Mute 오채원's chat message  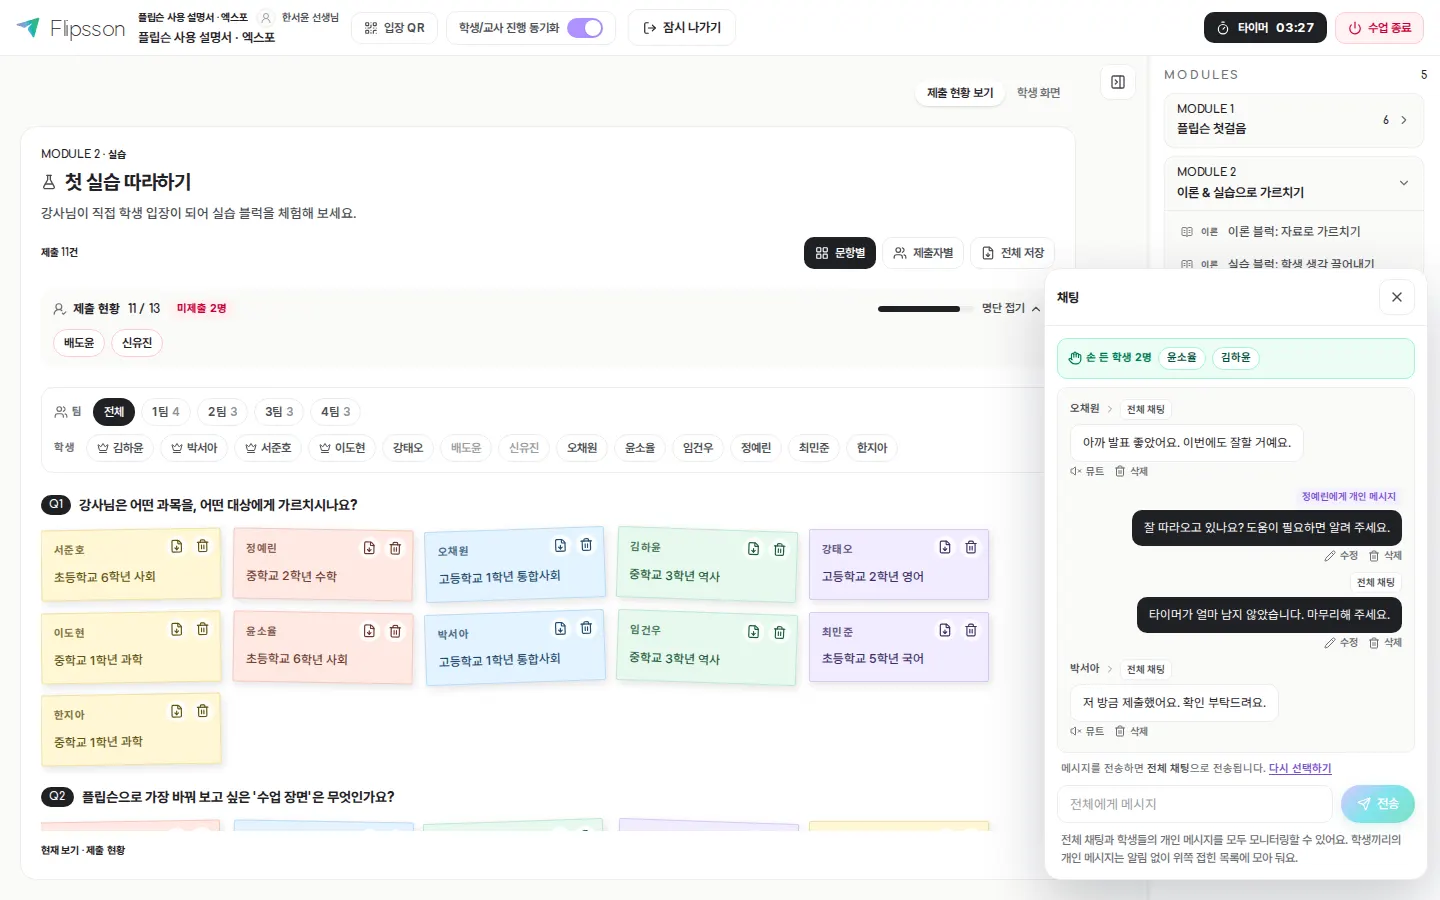pyautogui.click(x=1087, y=471)
